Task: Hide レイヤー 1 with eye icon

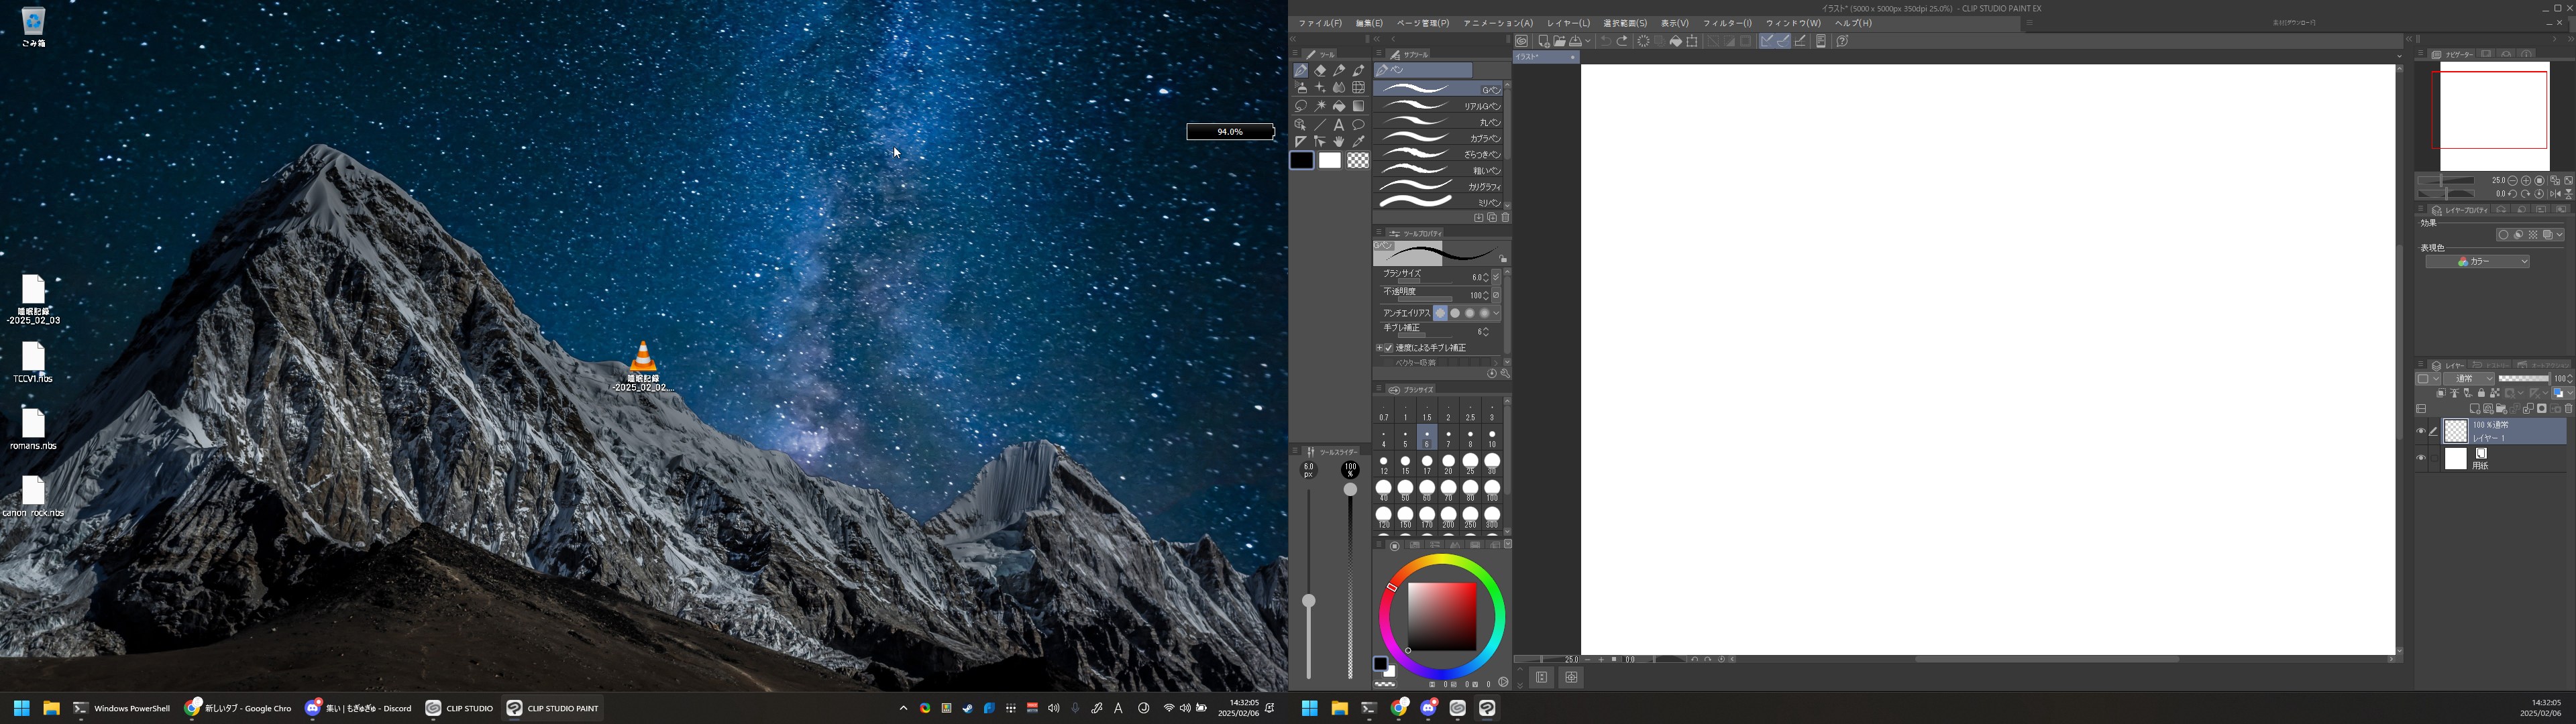Action: click(x=2420, y=431)
